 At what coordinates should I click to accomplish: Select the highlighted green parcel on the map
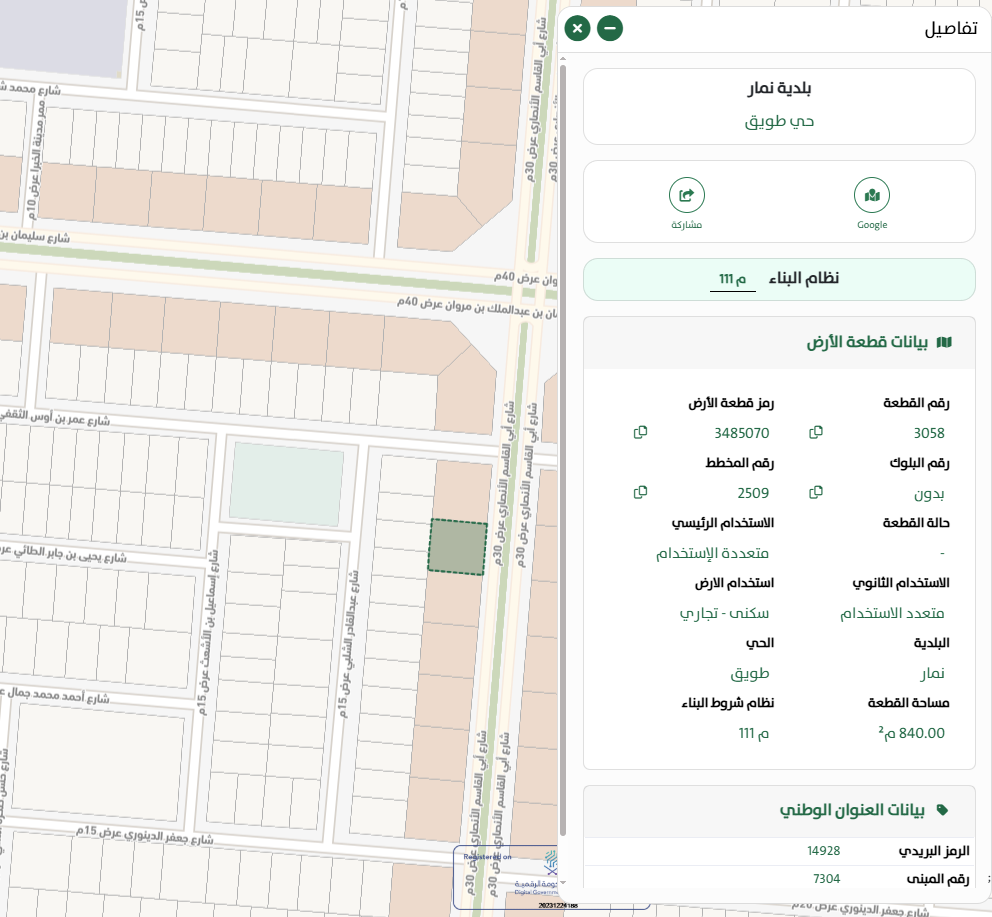click(457, 546)
